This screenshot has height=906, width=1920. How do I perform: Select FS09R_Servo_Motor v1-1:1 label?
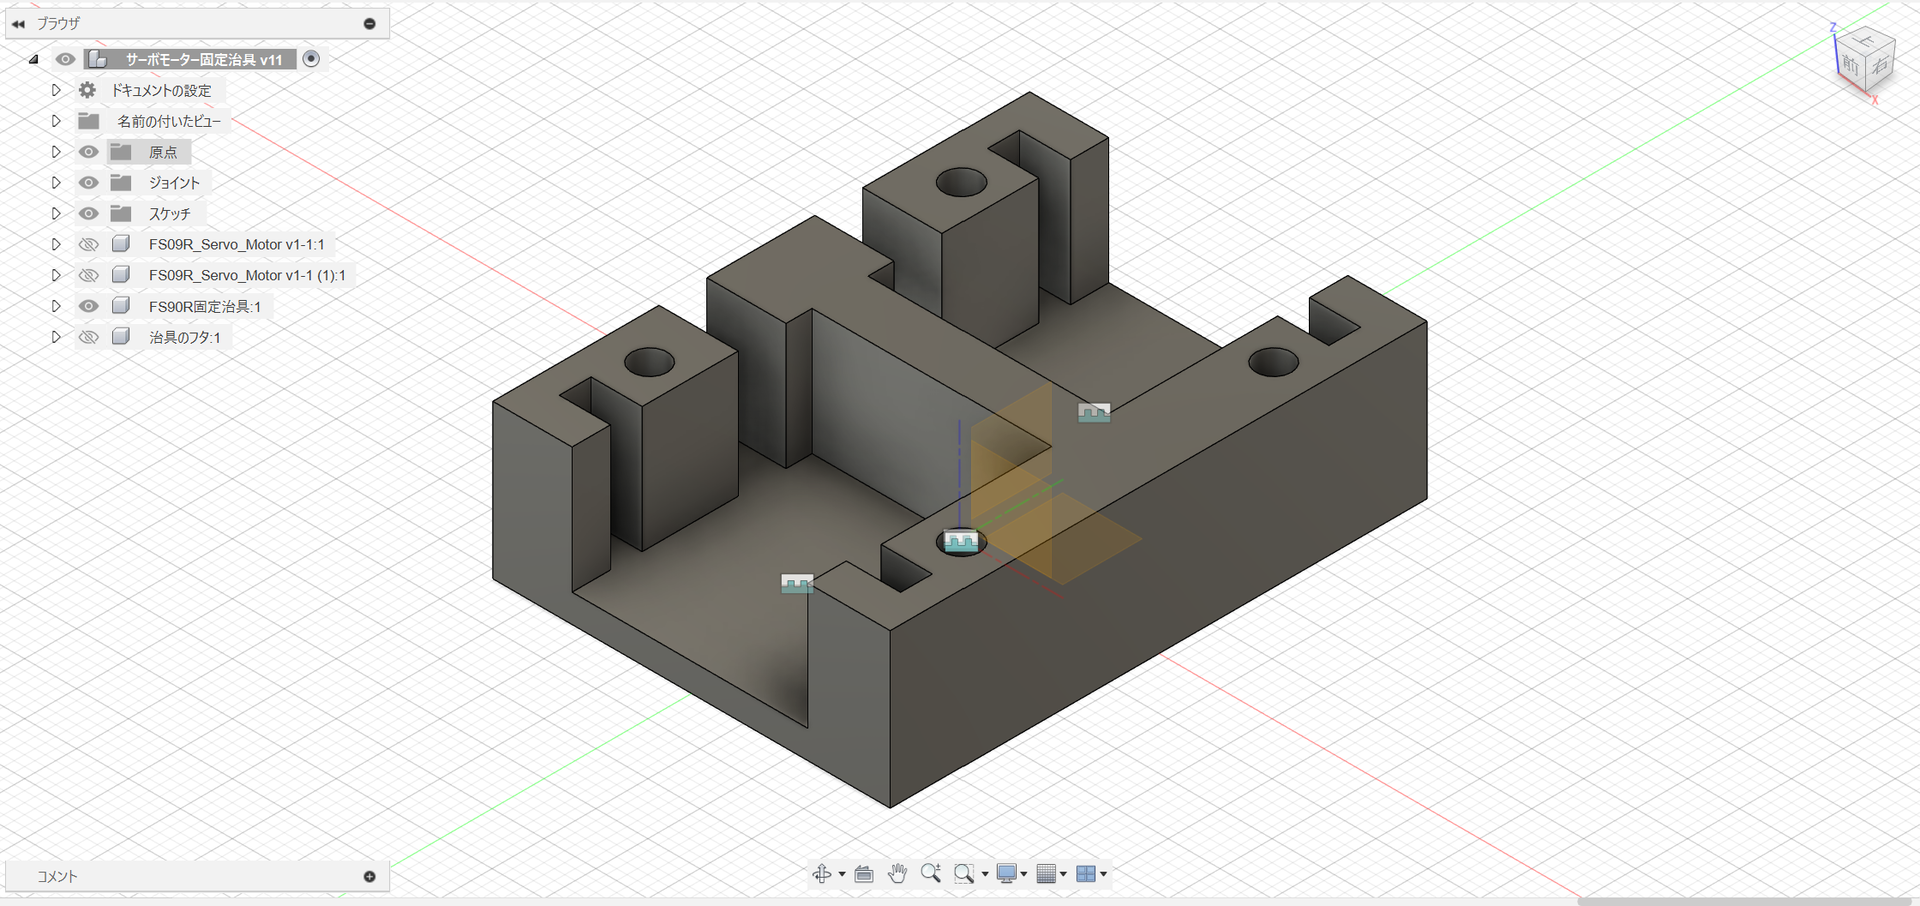pyautogui.click(x=236, y=244)
